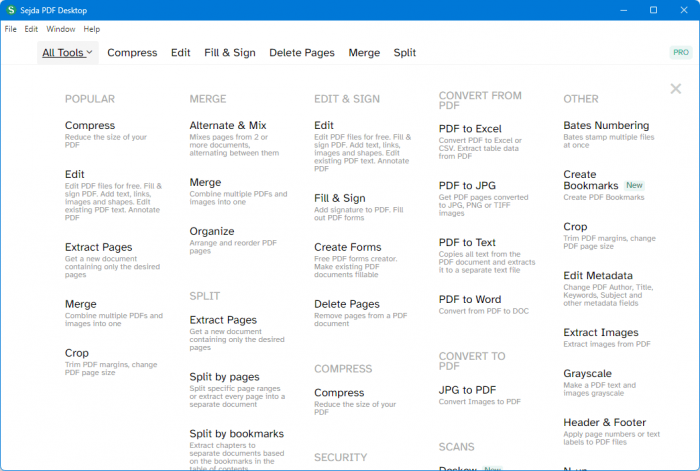Open the Split by pages tool
The width and height of the screenshot is (700, 471).
coord(225,377)
